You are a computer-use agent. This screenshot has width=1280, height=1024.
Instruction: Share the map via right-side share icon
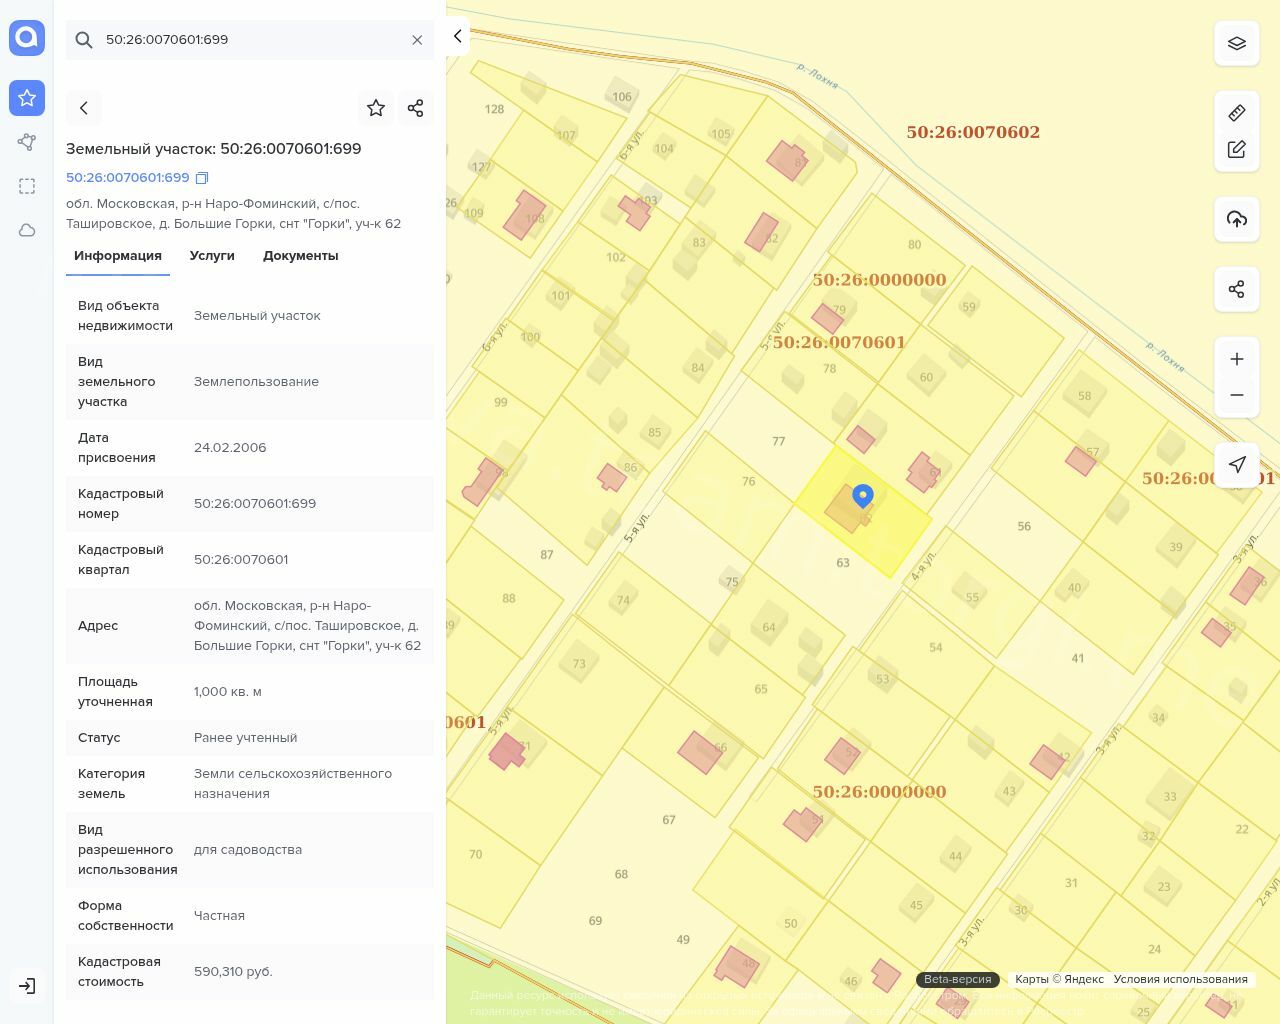[1237, 290]
